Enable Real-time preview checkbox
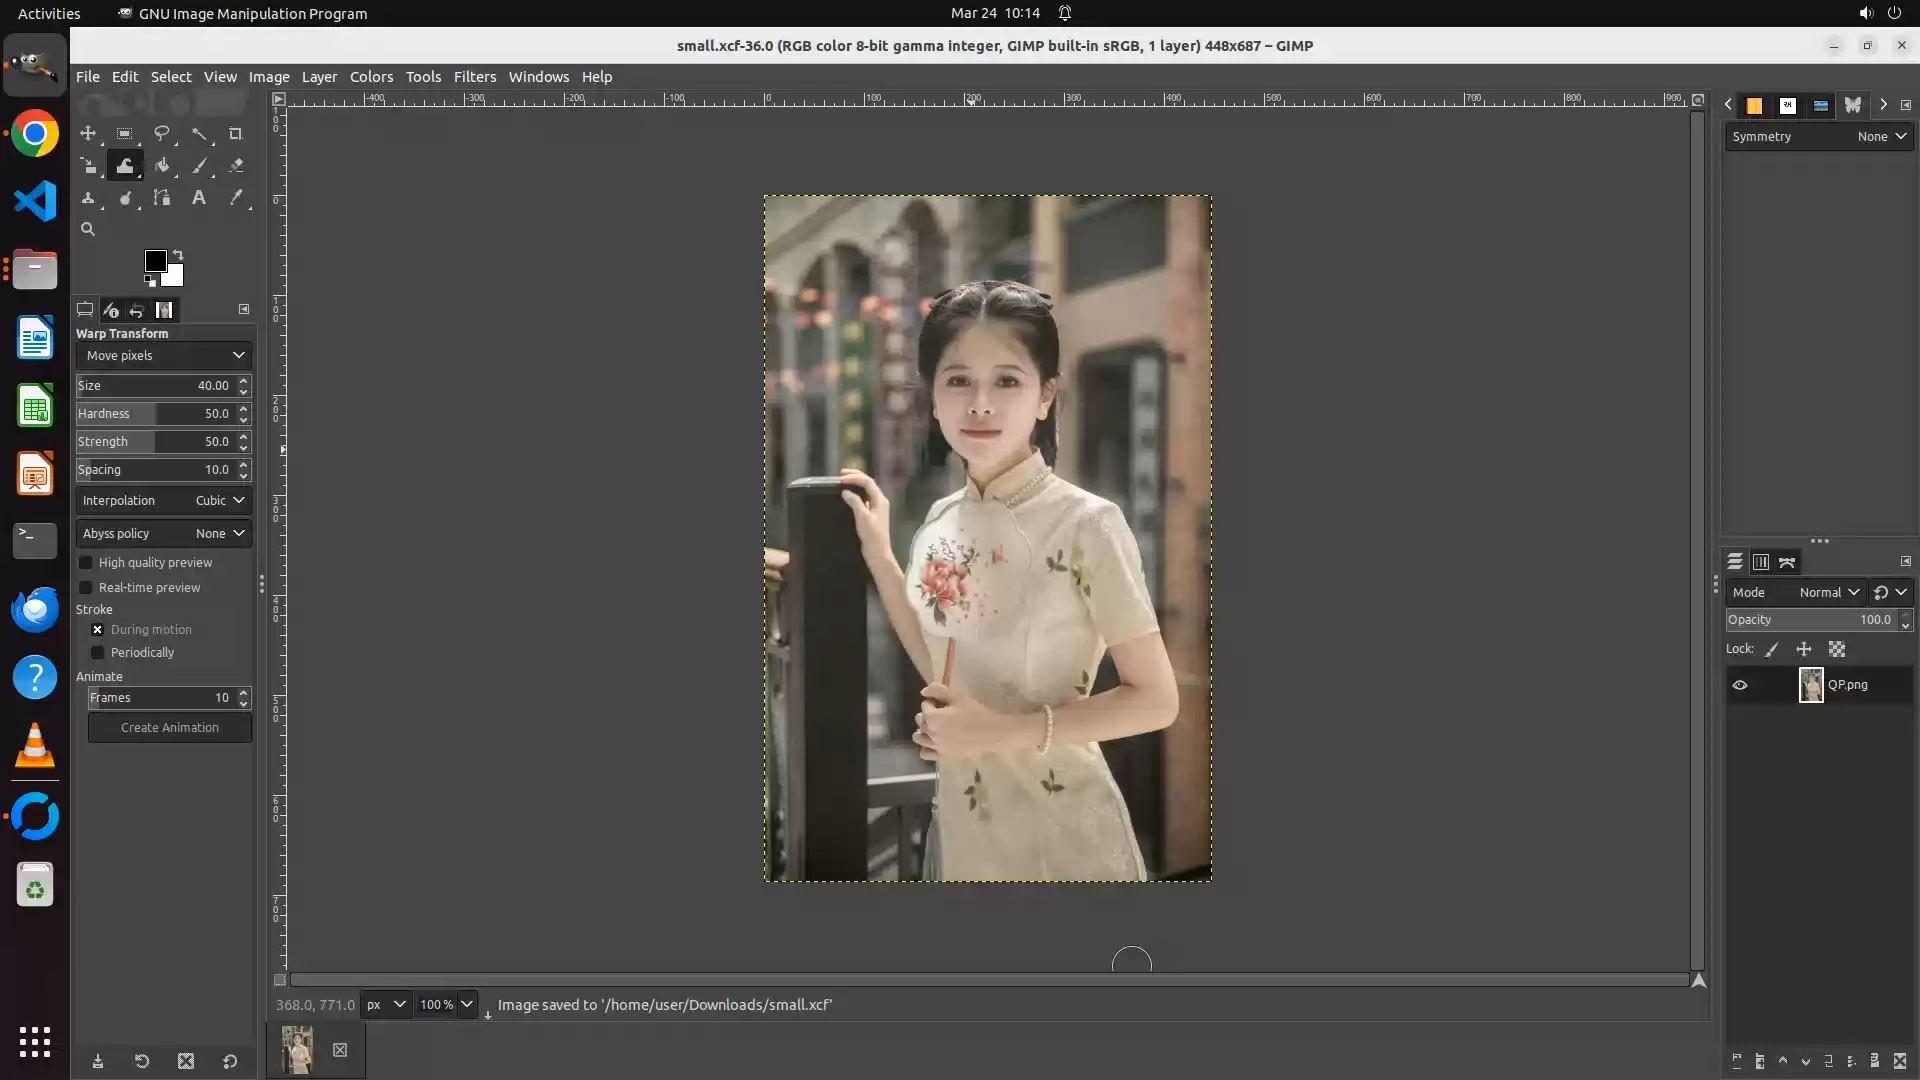The image size is (1920, 1080). [x=86, y=588]
